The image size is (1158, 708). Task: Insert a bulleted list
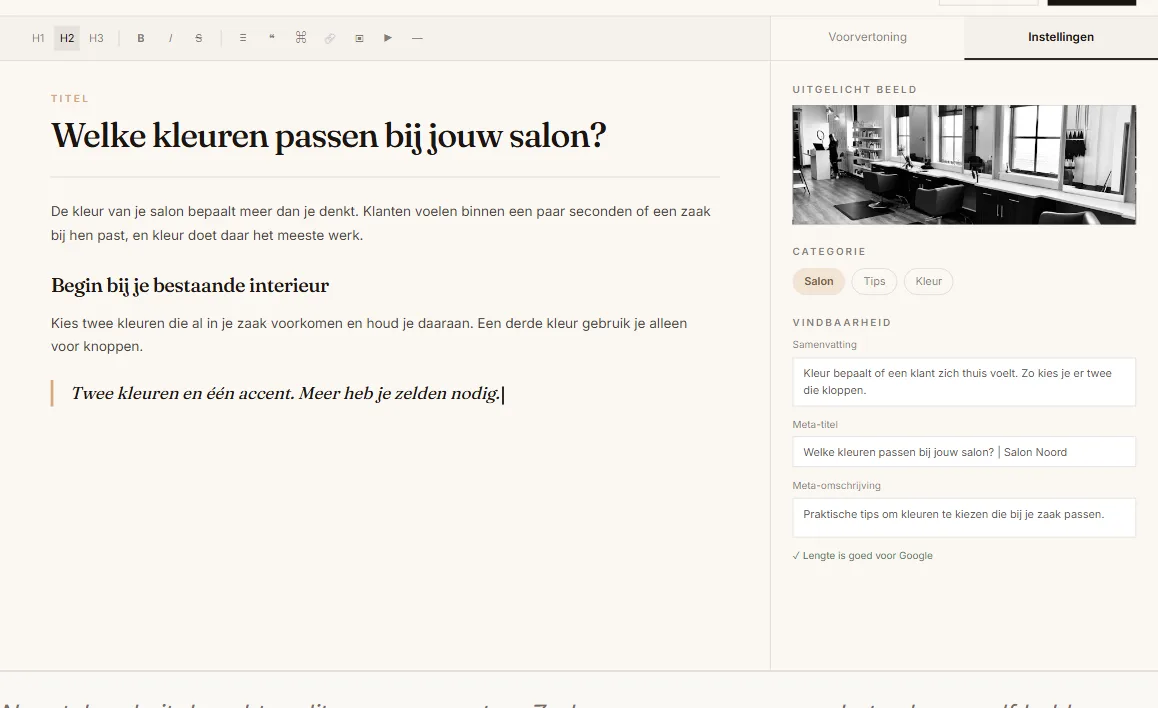242,38
